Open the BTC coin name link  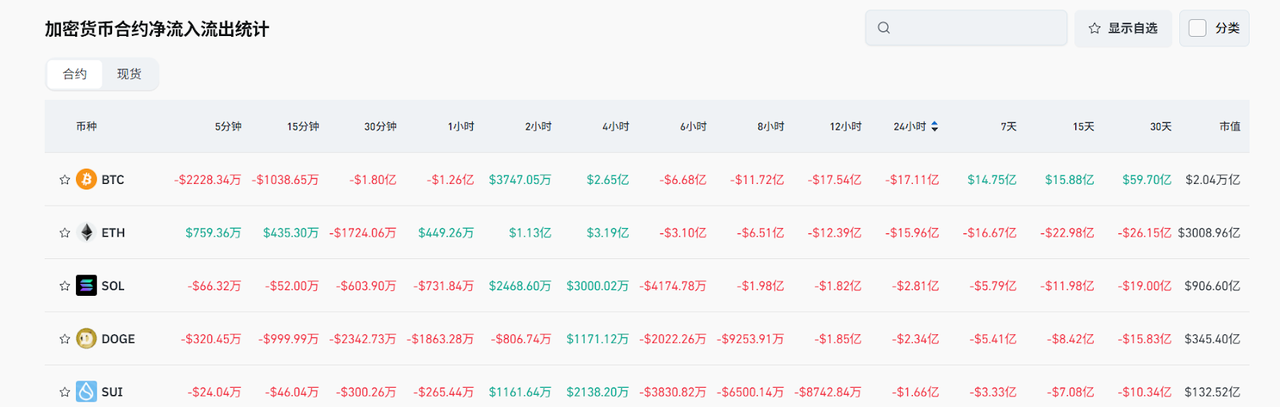click(113, 180)
